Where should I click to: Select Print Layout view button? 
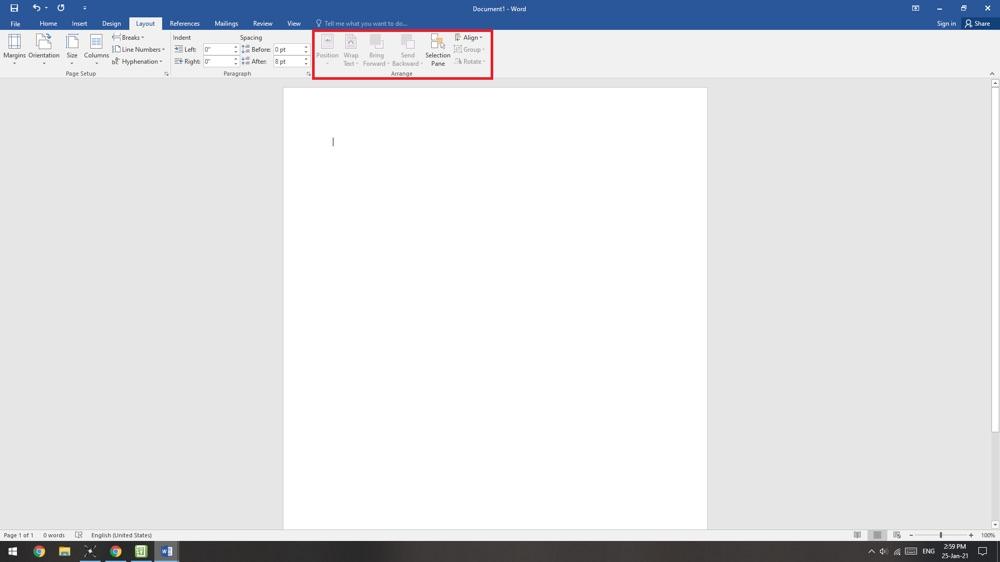[x=877, y=535]
